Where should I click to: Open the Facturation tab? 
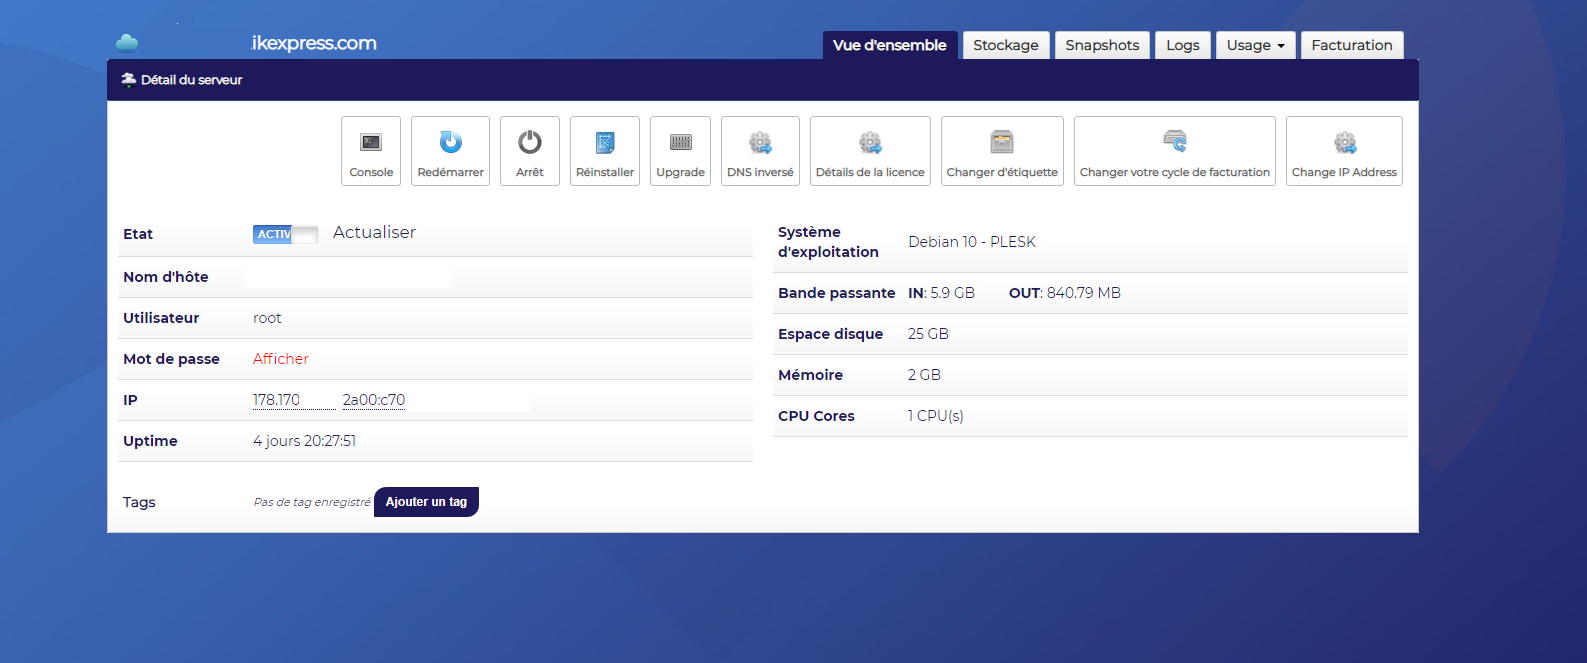[x=1352, y=45]
